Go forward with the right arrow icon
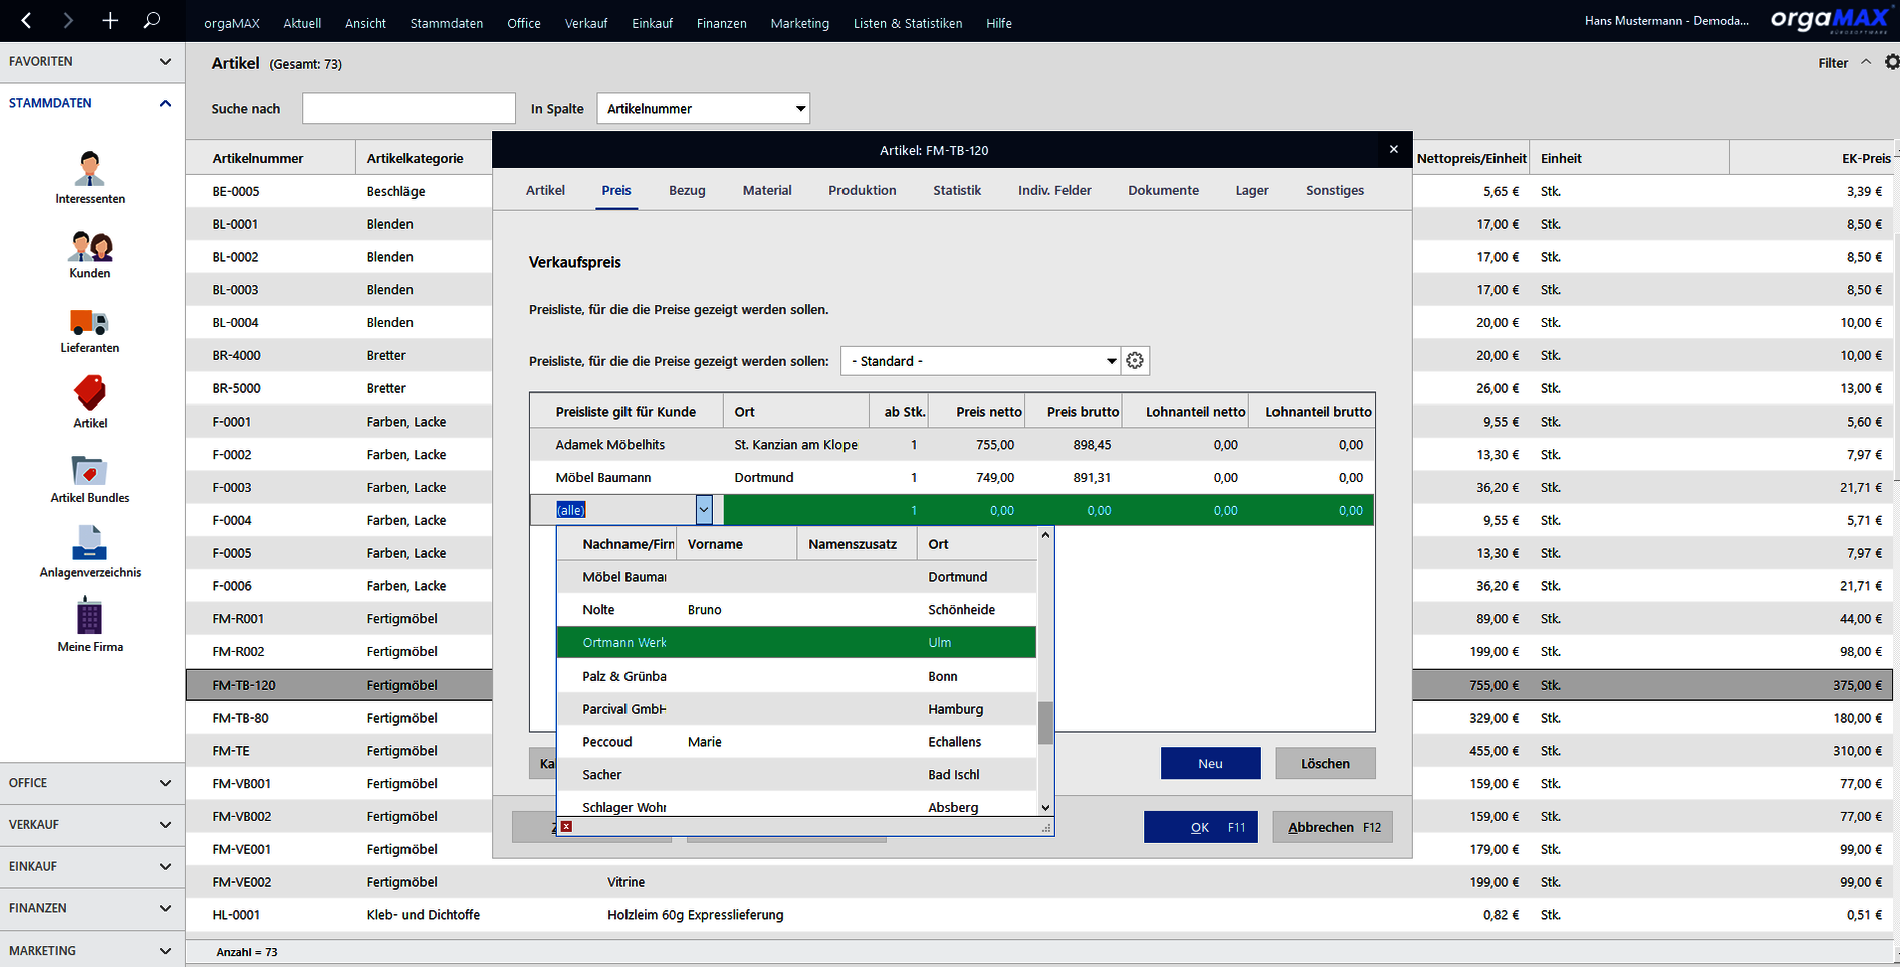The width and height of the screenshot is (1900, 967). [x=68, y=20]
